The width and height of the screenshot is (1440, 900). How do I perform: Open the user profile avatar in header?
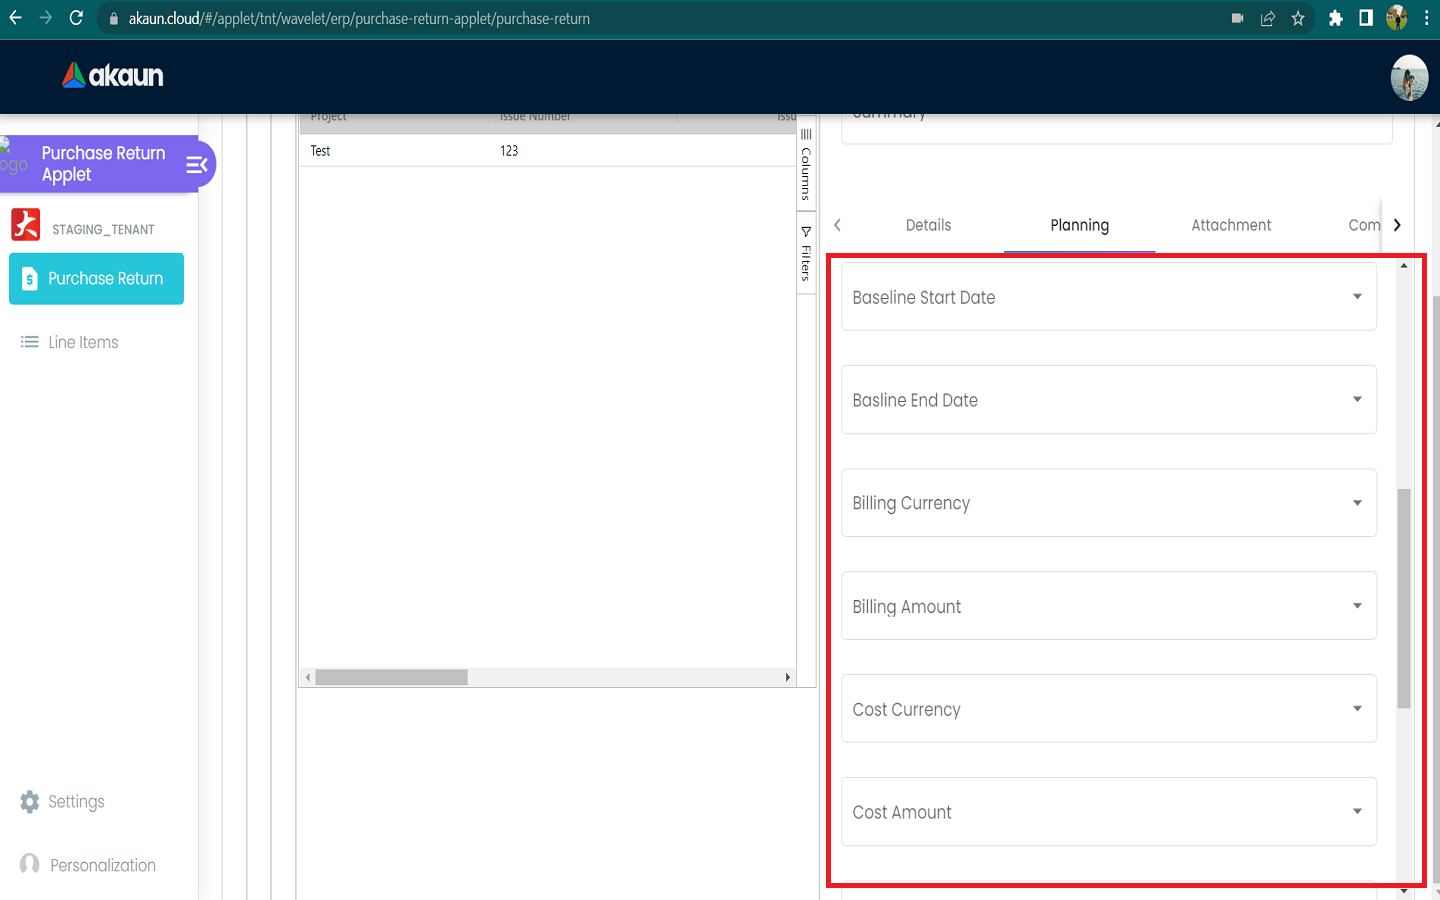(x=1408, y=78)
